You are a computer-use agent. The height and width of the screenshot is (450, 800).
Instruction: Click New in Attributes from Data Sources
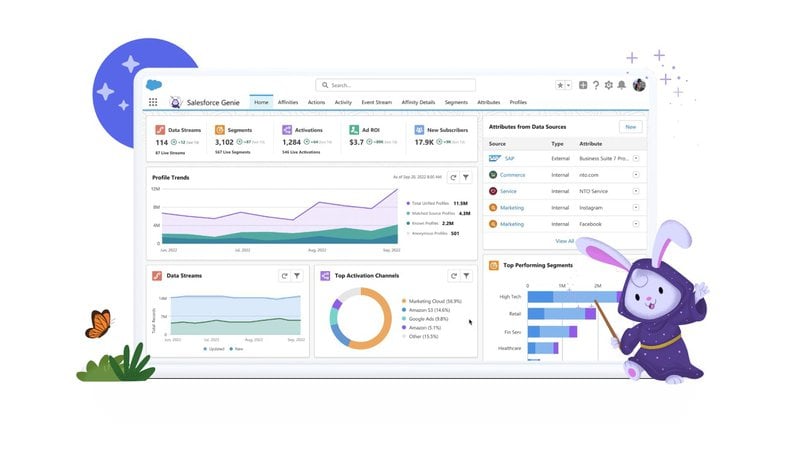[631, 127]
